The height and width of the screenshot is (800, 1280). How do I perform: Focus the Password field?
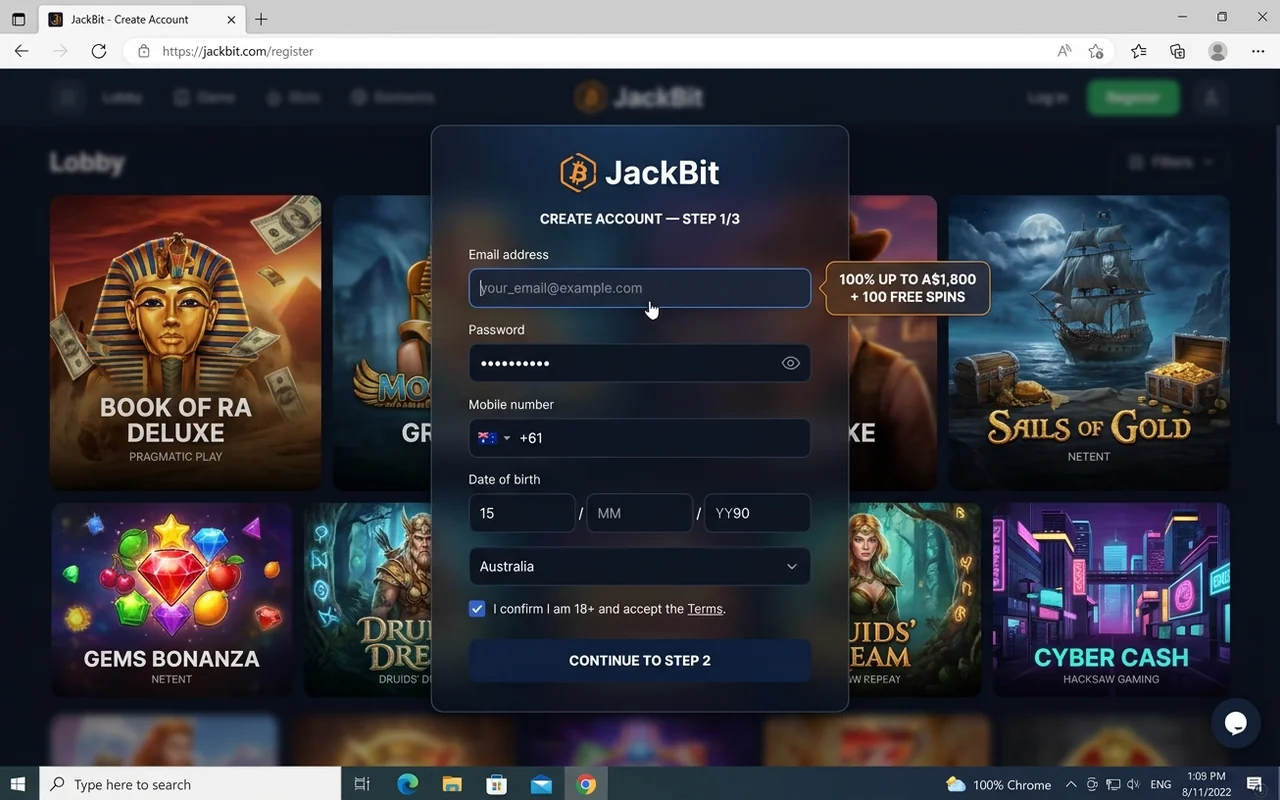(x=640, y=363)
